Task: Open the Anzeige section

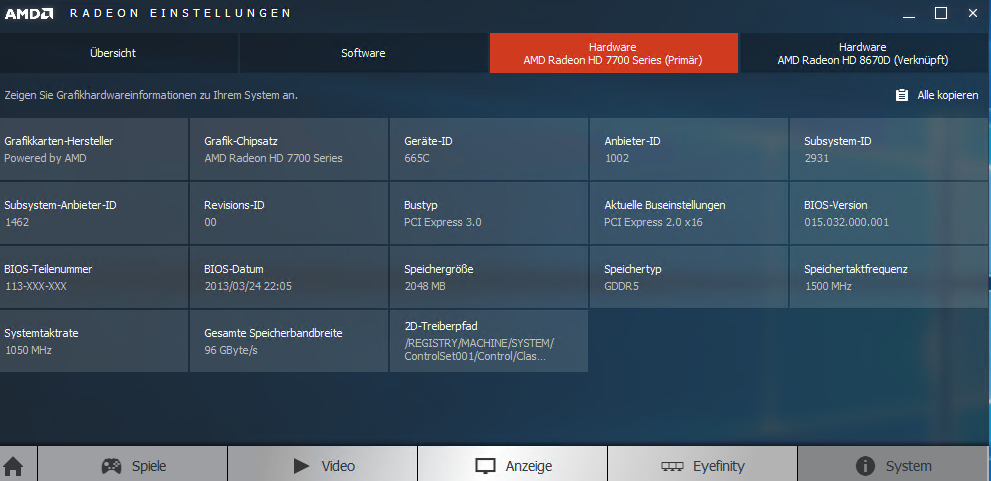Action: pos(513,463)
